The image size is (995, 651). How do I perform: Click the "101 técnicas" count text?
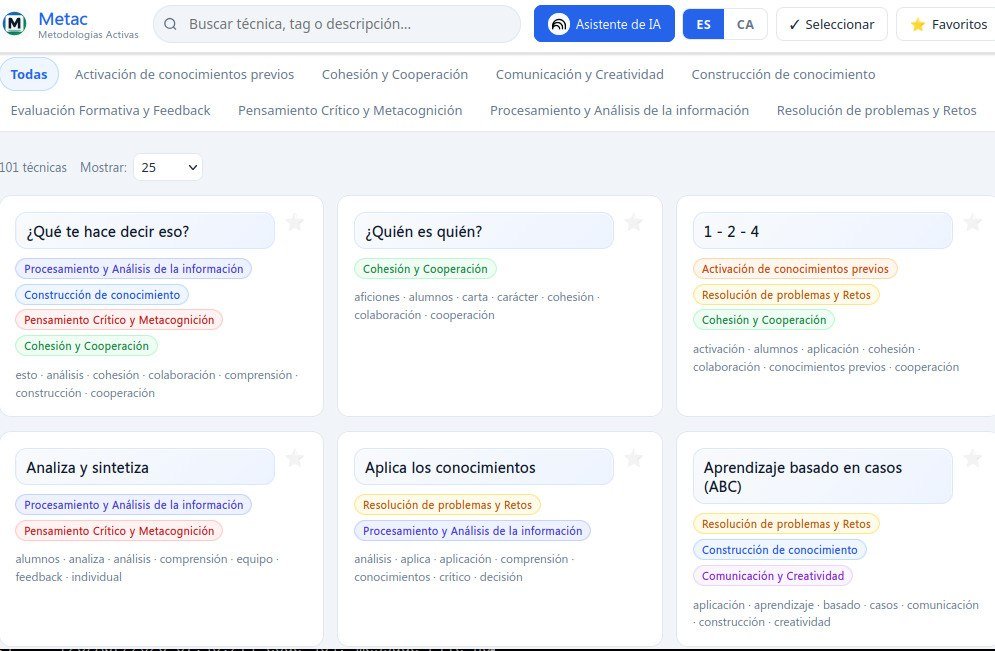[x=33, y=168]
